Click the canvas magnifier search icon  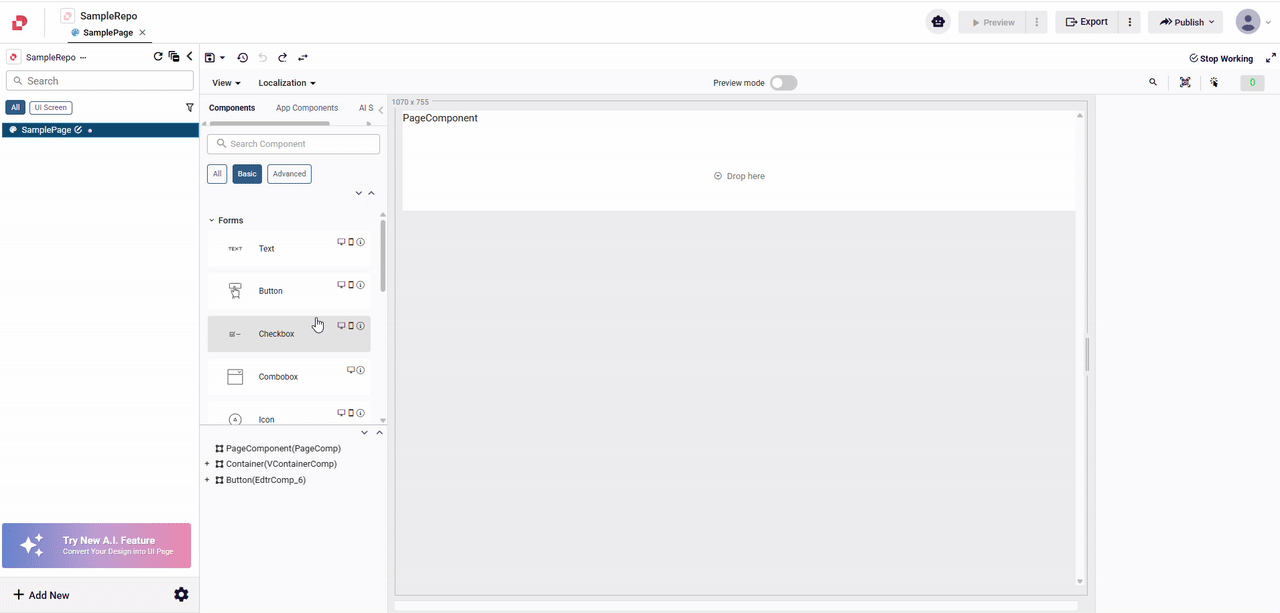1153,83
